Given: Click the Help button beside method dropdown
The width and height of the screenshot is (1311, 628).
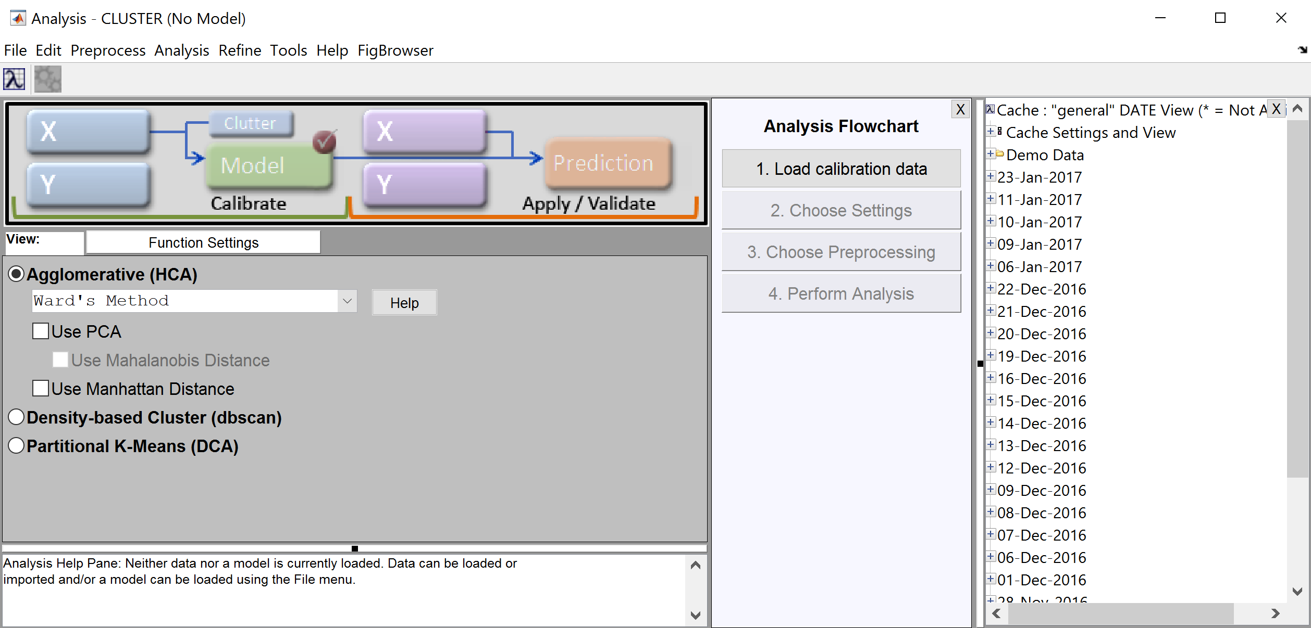Looking at the screenshot, I should pos(404,303).
